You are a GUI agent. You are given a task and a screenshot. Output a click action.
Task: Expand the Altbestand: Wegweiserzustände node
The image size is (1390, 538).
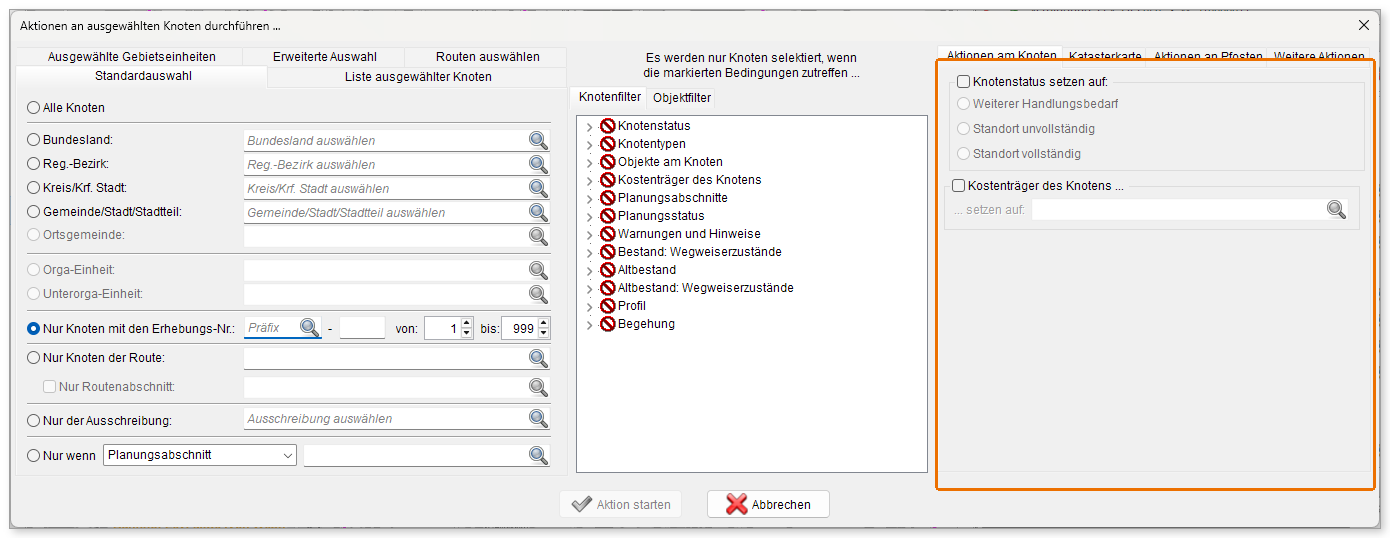(589, 289)
